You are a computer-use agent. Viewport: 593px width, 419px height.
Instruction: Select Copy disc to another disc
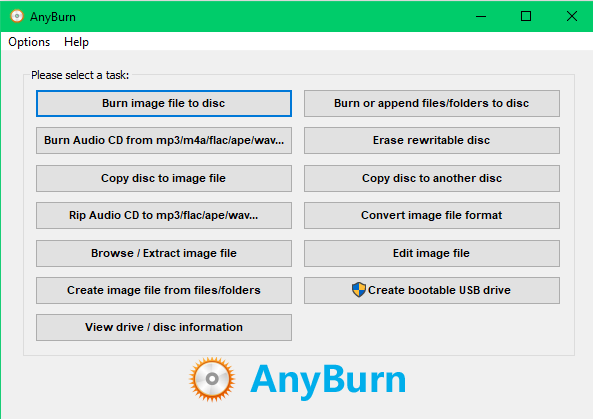432,178
